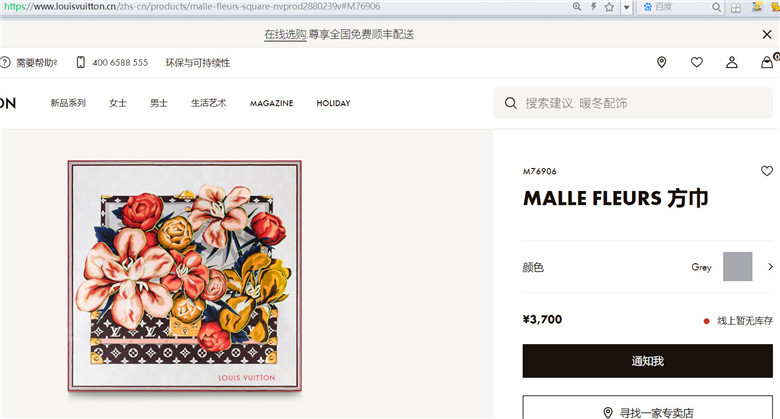Open the account profile icon
The height and width of the screenshot is (419, 780).
coord(731,62)
